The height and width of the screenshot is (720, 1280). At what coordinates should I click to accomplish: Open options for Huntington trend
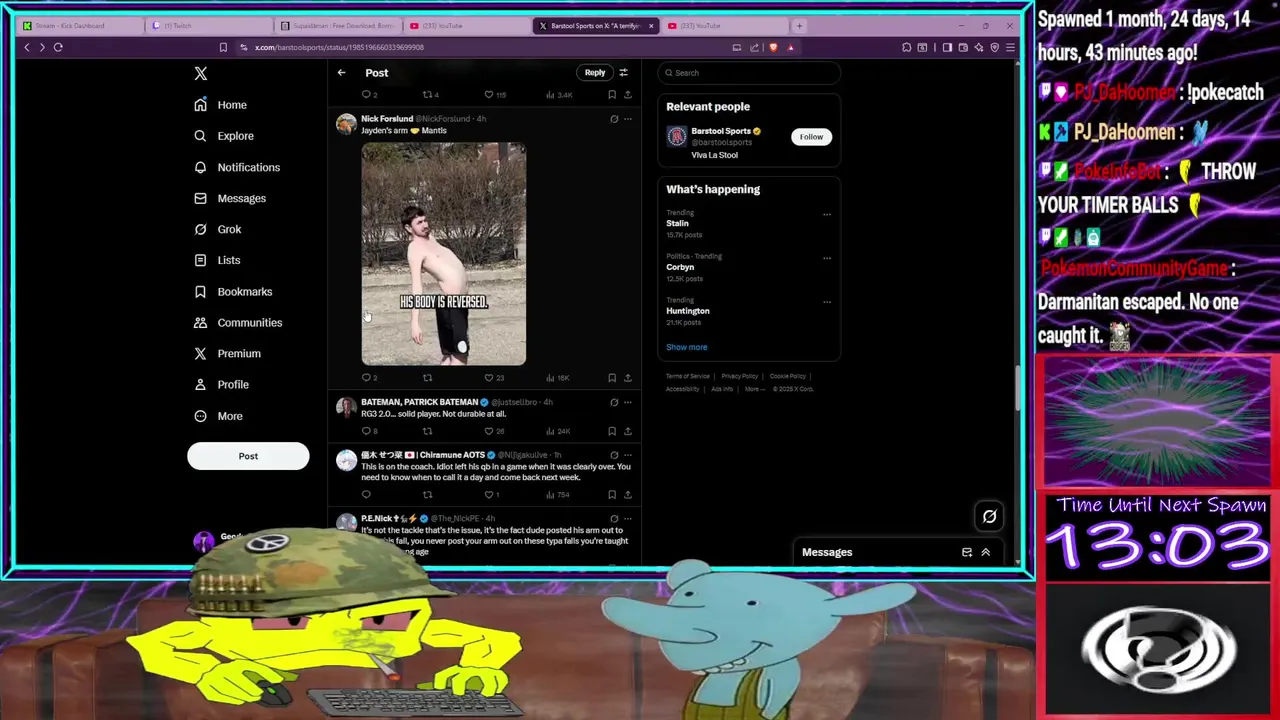click(826, 301)
